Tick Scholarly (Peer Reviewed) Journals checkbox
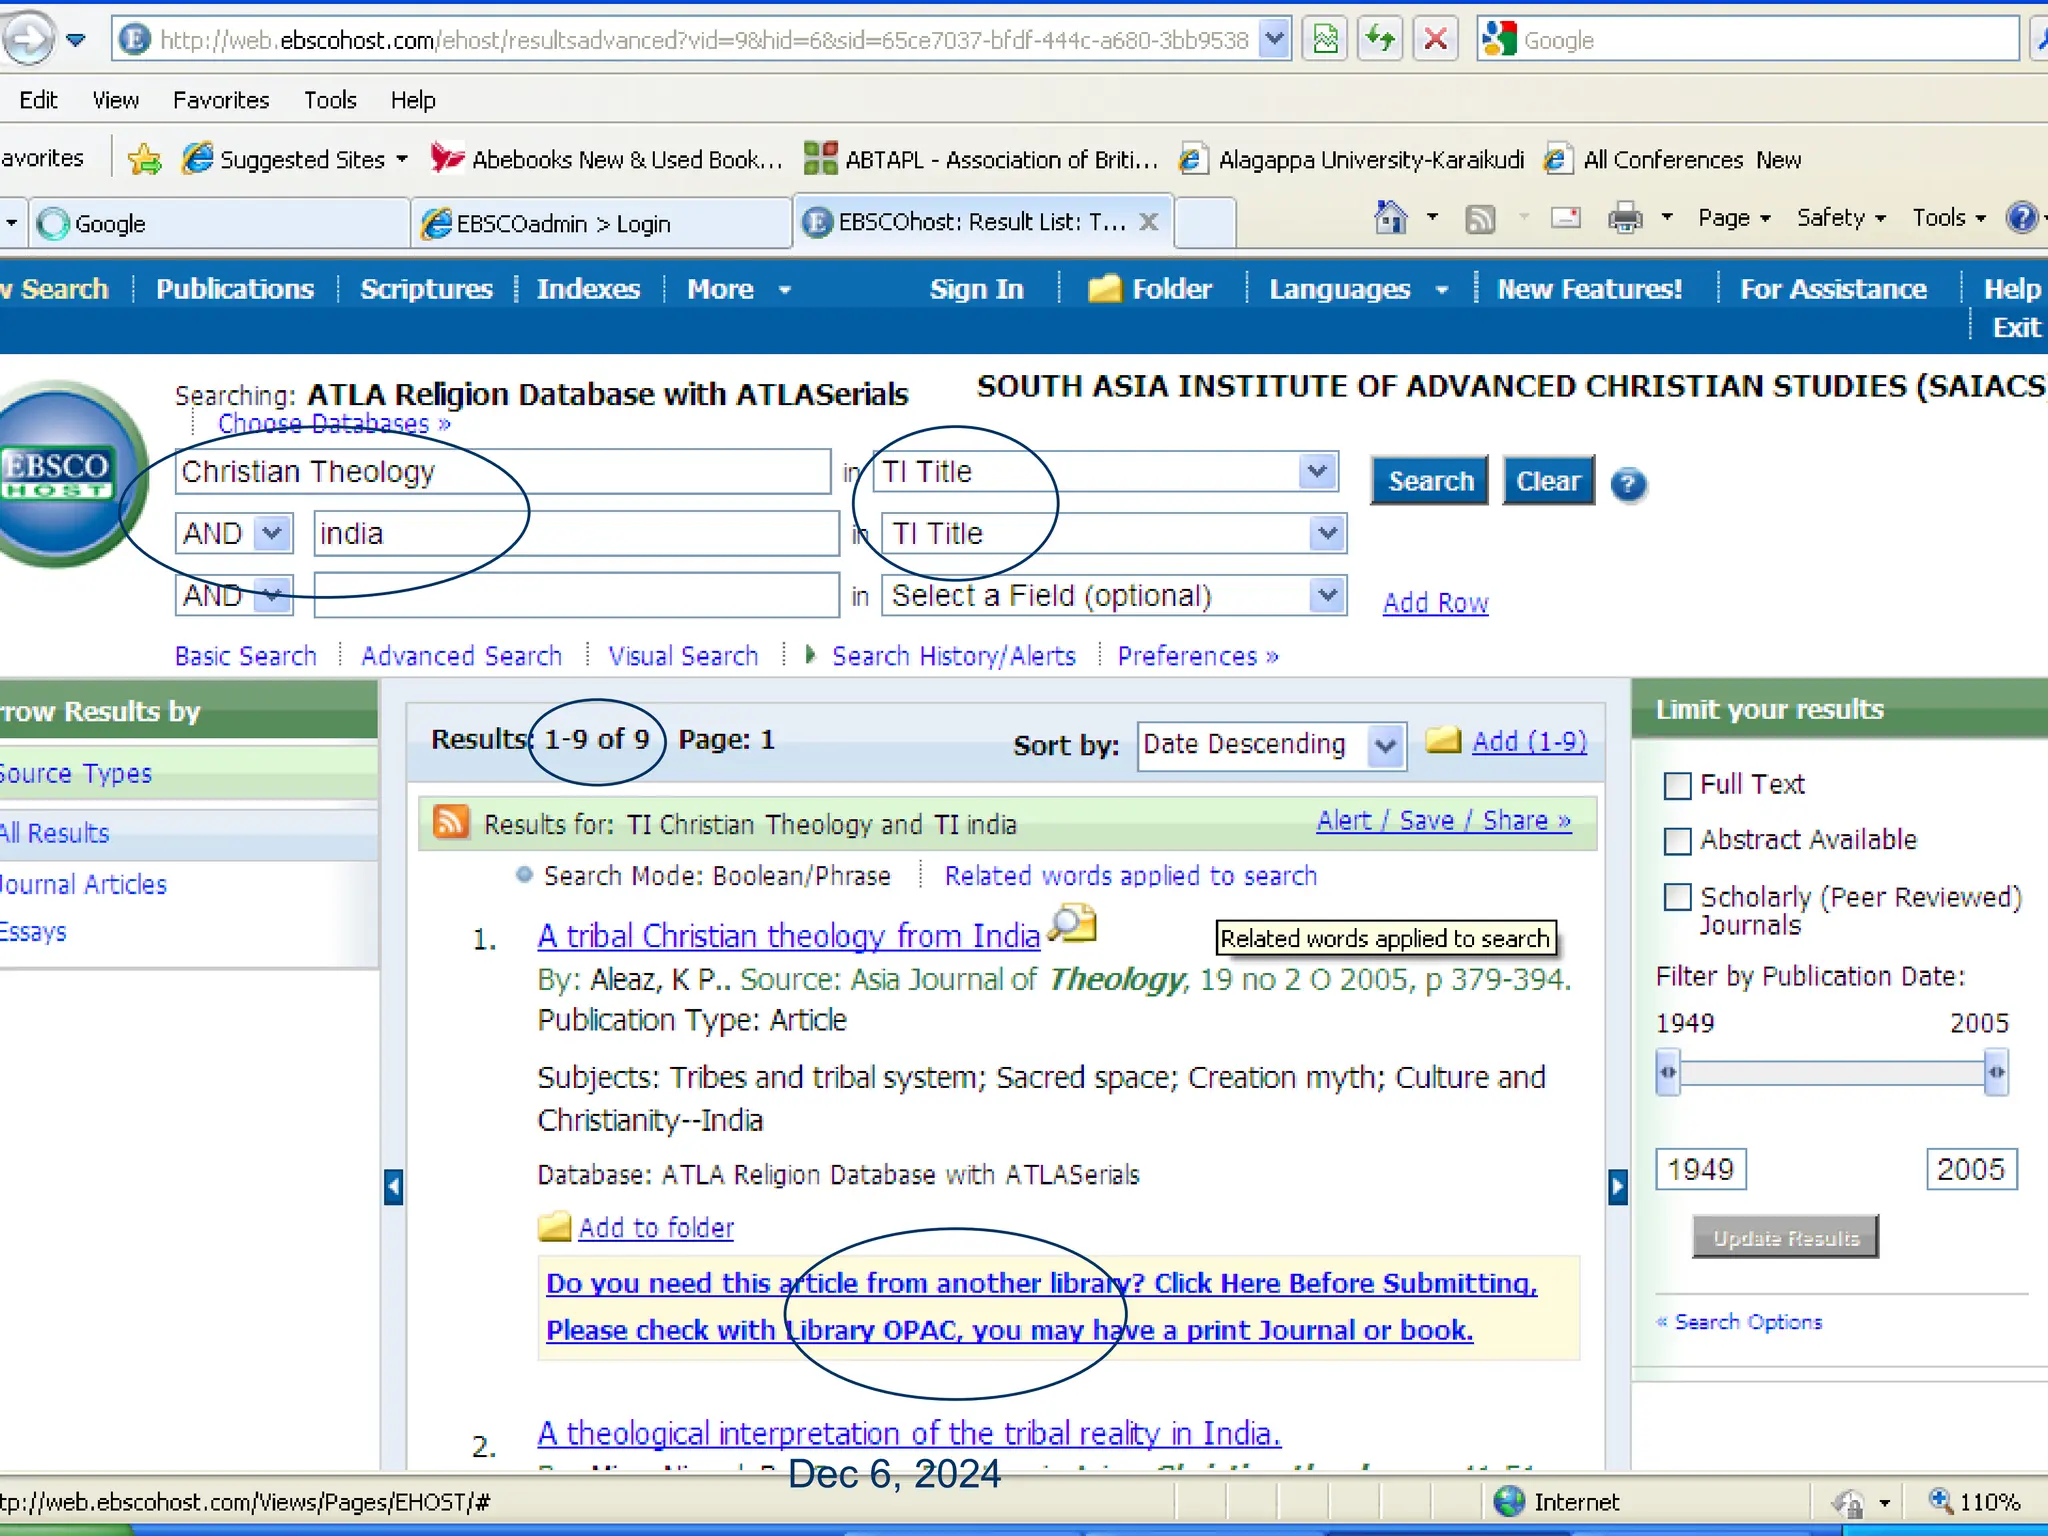 coord(1677,897)
